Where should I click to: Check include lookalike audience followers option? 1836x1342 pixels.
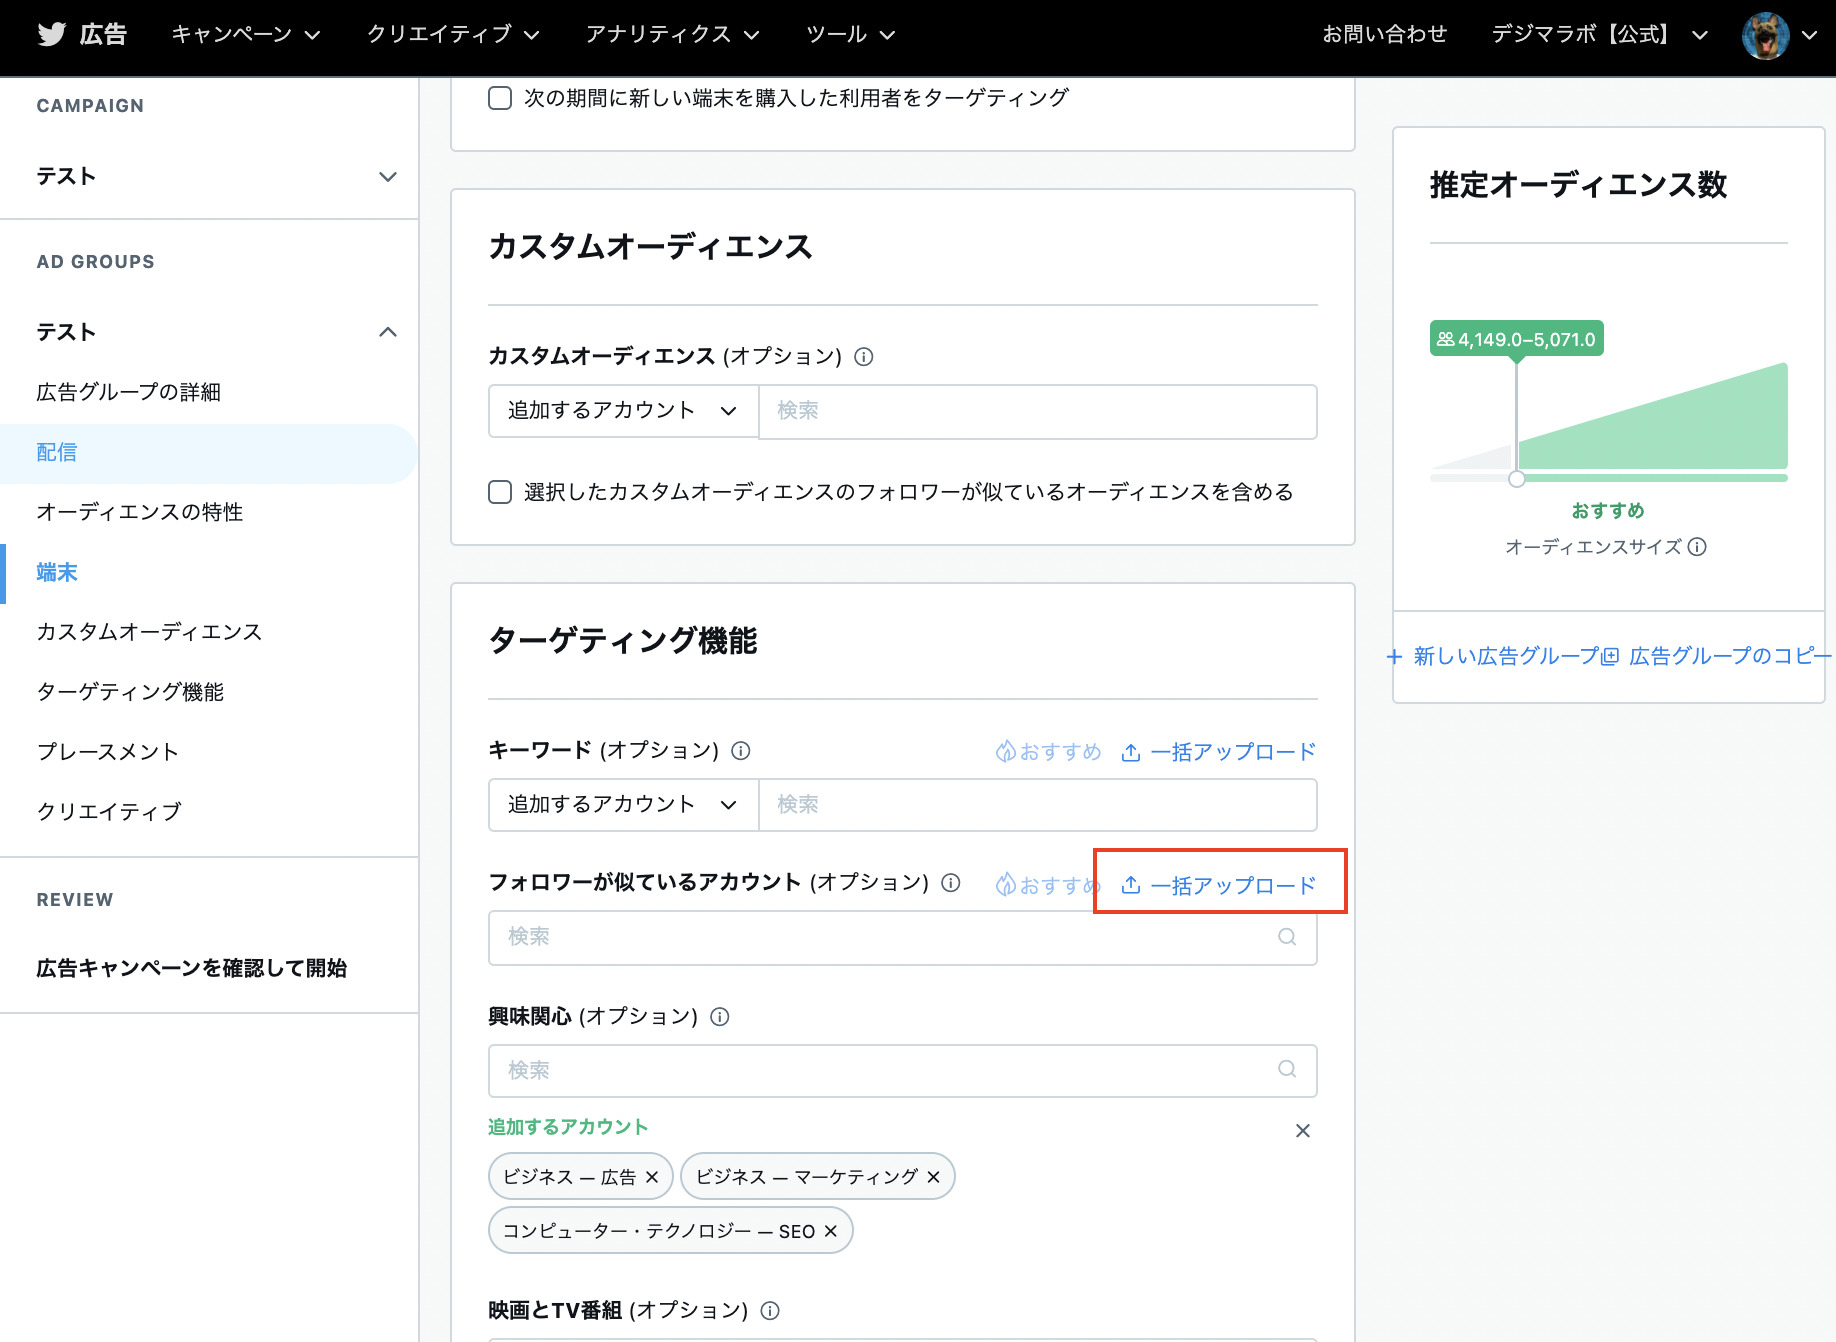tap(500, 492)
